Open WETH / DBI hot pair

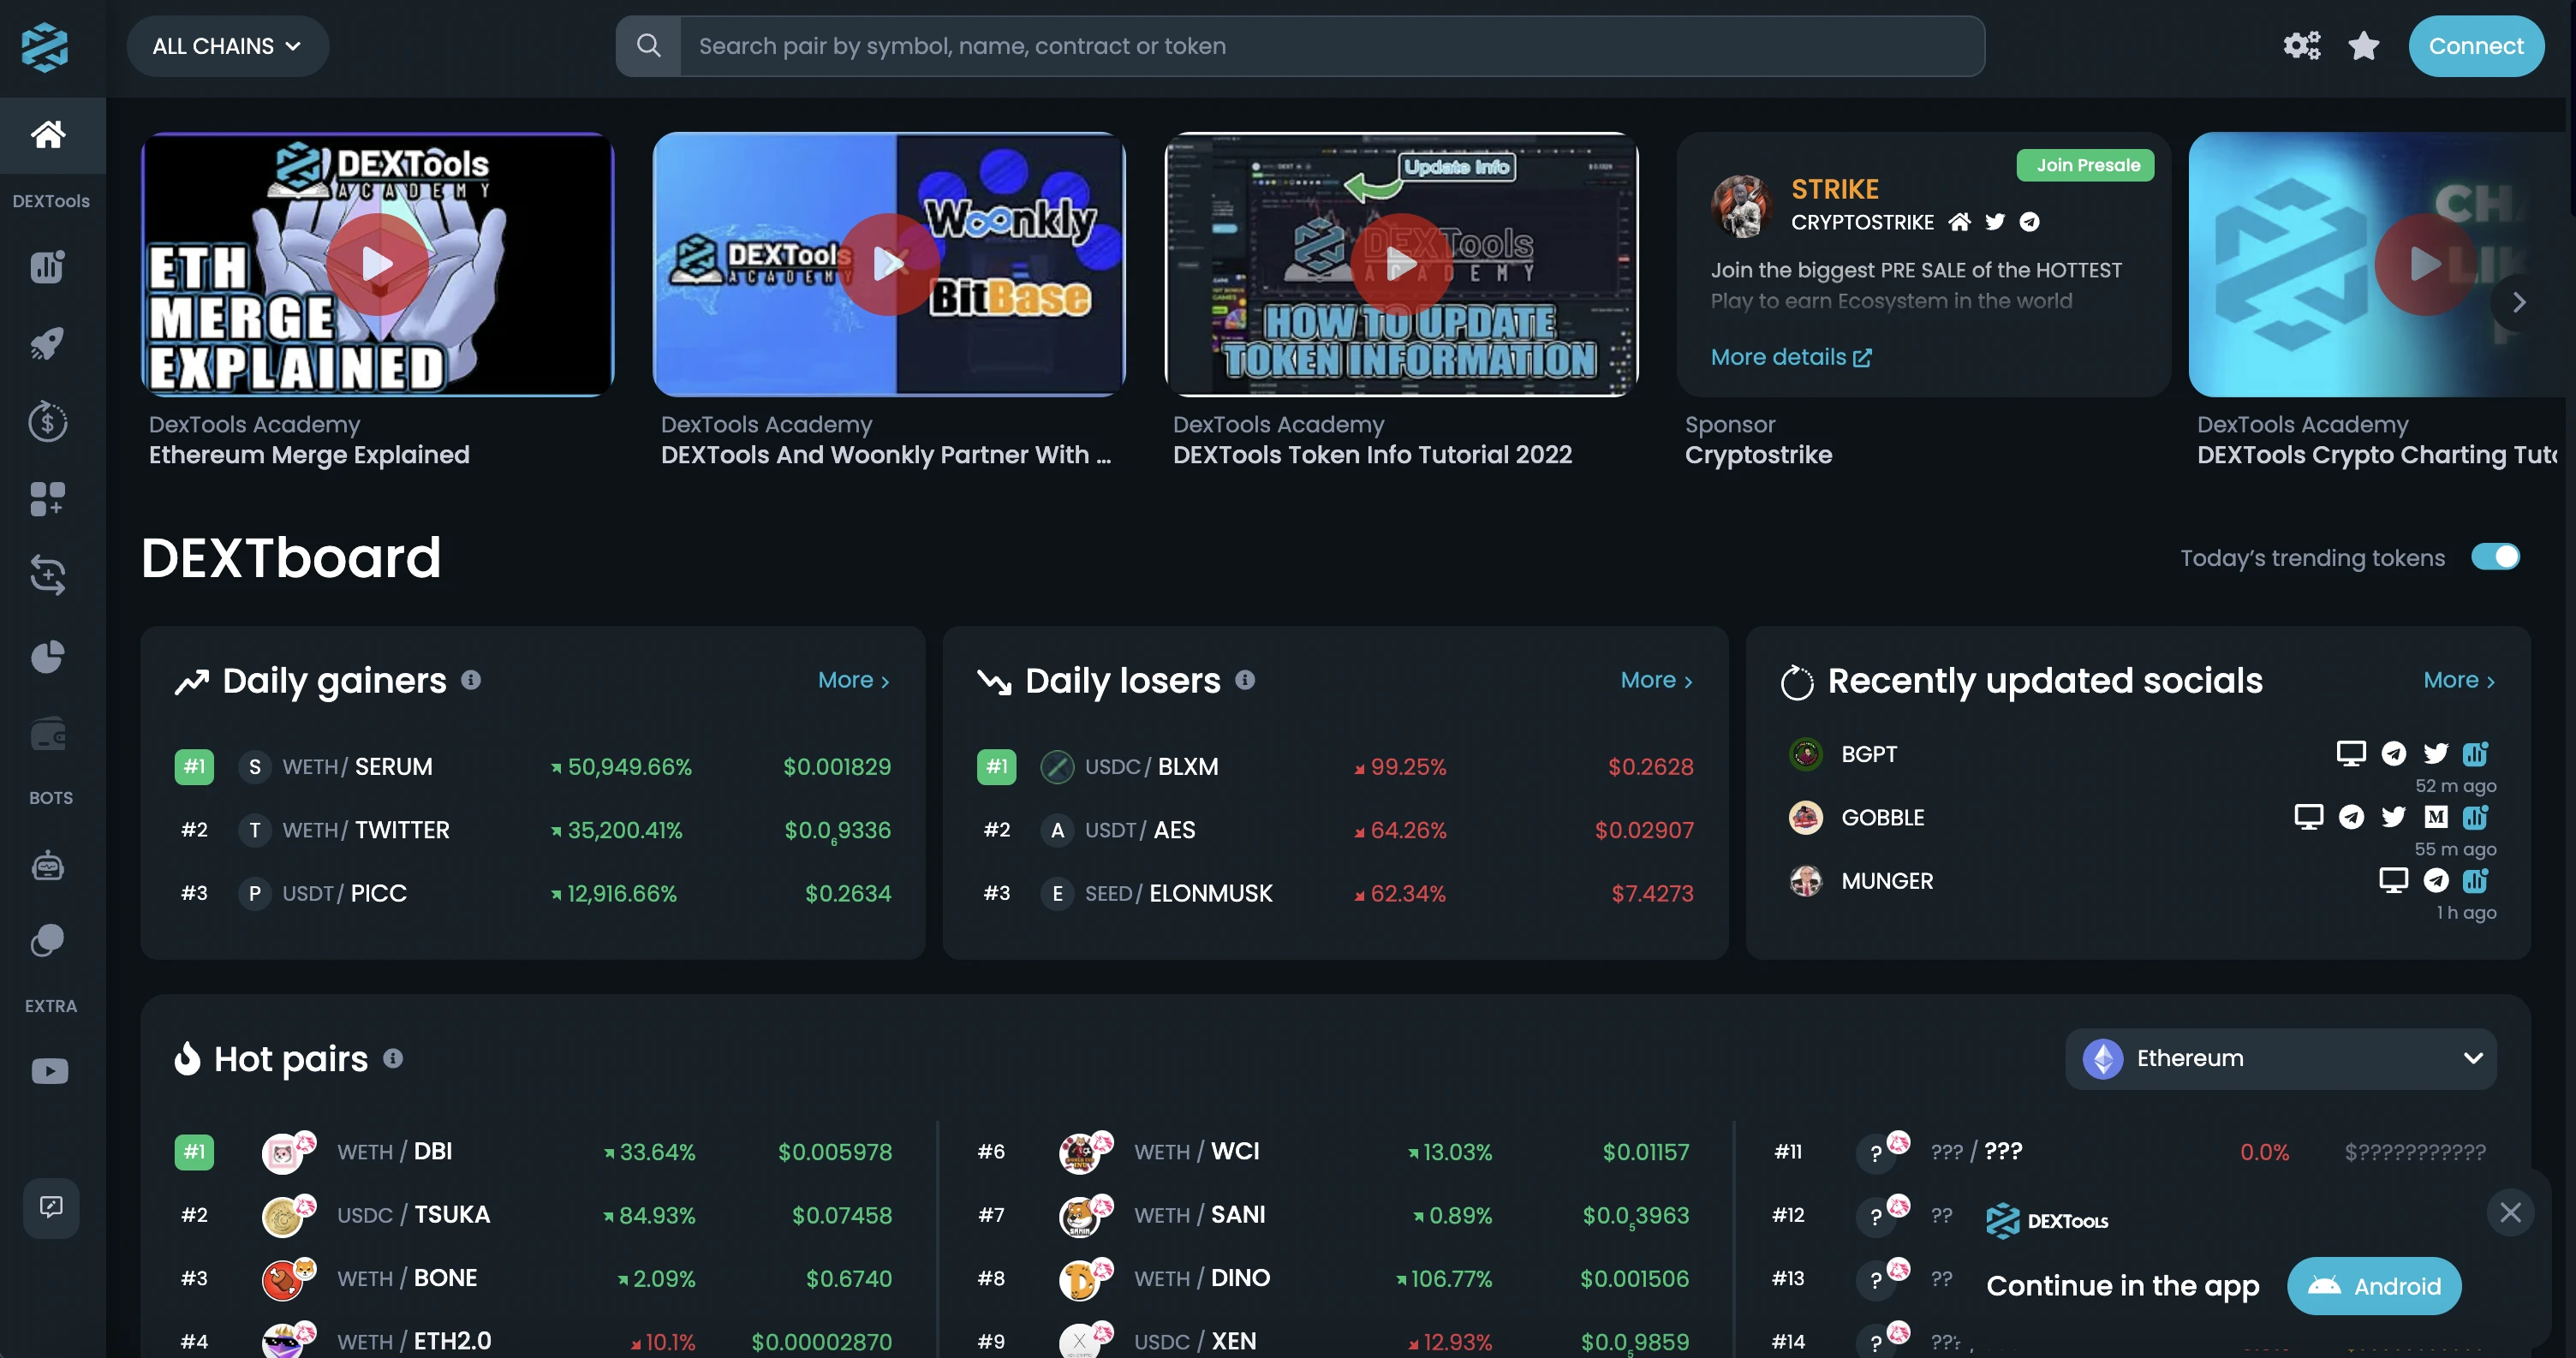(x=533, y=1152)
